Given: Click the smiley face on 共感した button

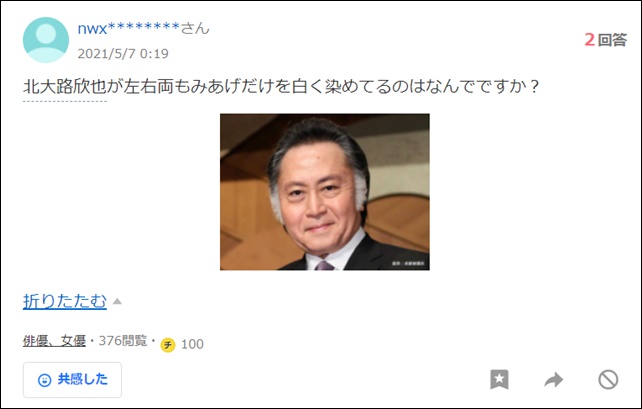Looking at the screenshot, I should pos(45,380).
